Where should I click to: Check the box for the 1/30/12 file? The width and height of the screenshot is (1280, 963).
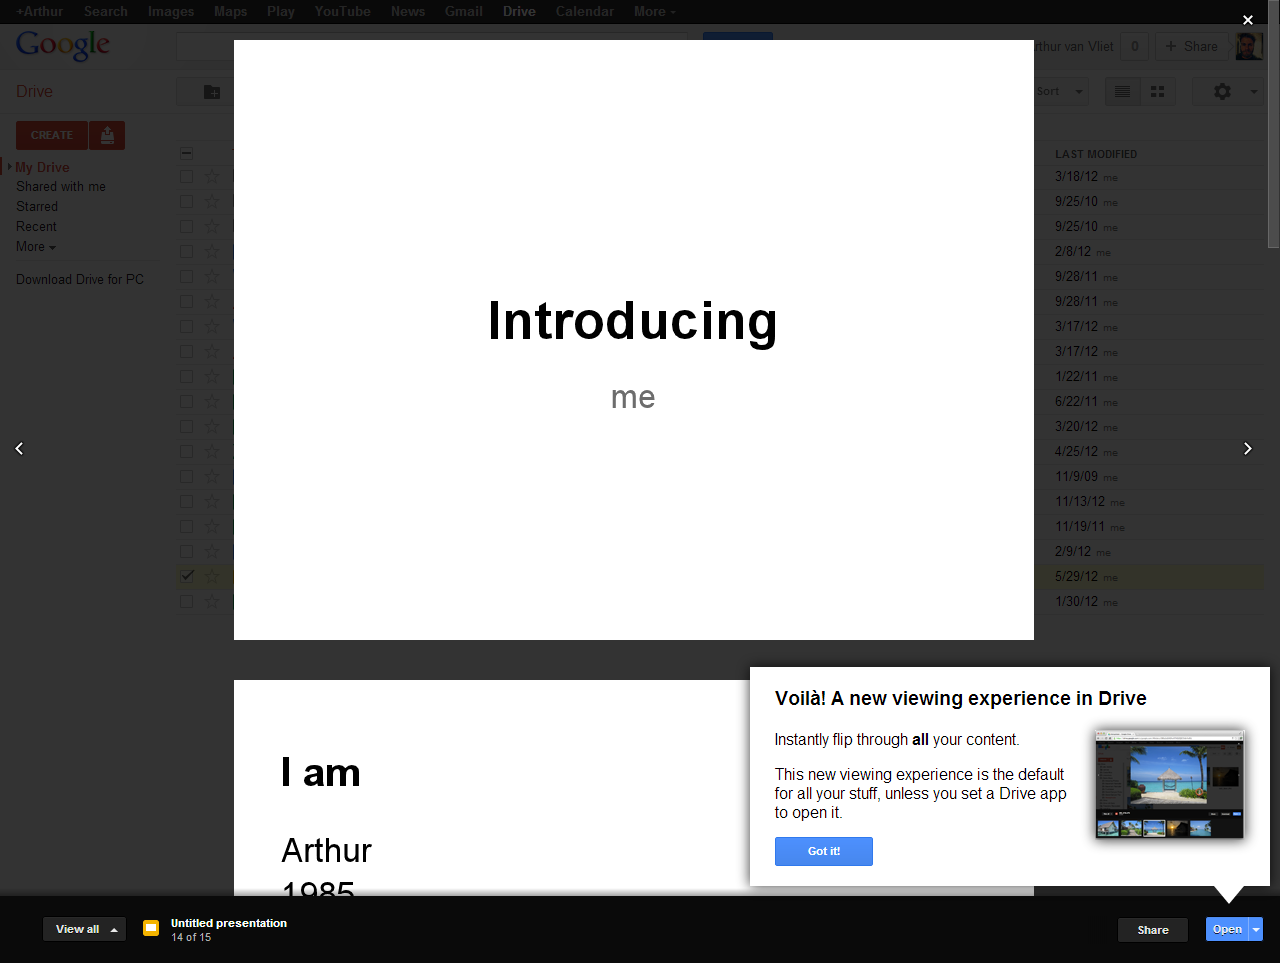point(187,601)
